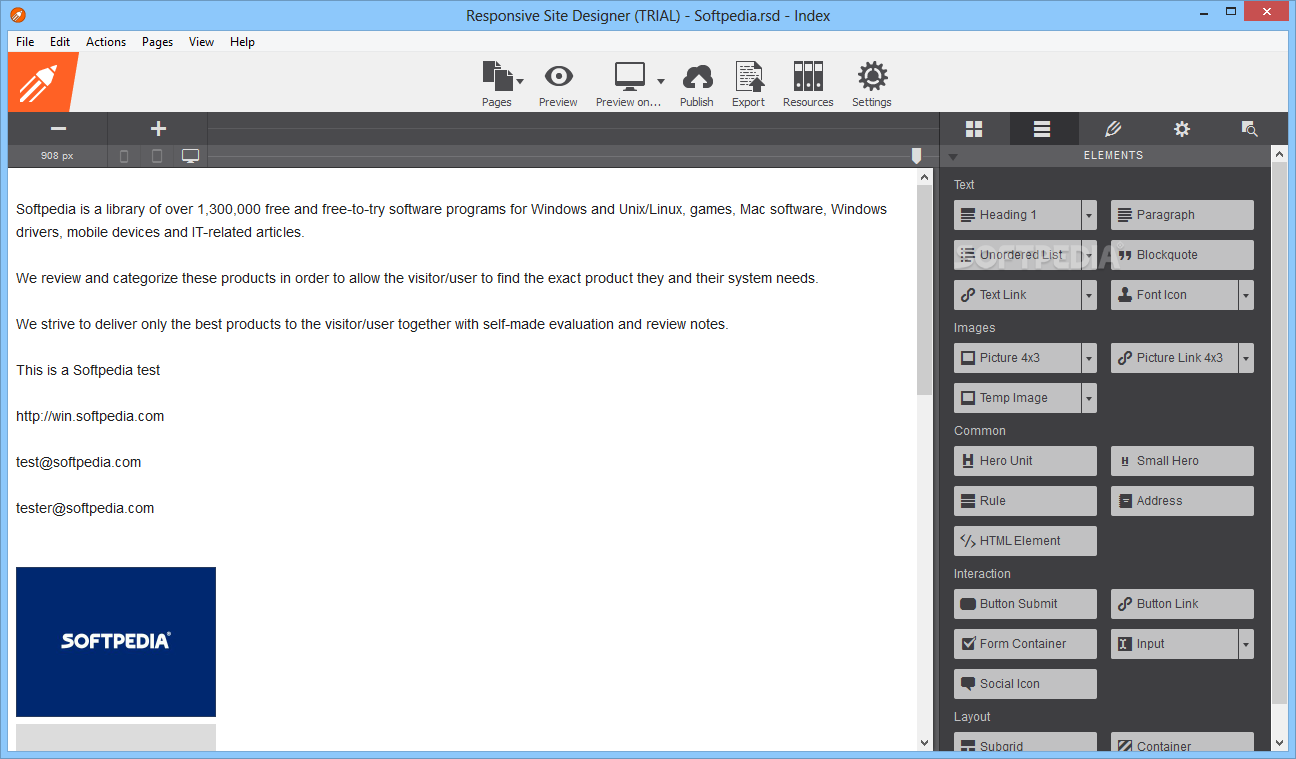The image size is (1296, 759).
Task: Open the Pages menu
Action: pyautogui.click(x=157, y=42)
